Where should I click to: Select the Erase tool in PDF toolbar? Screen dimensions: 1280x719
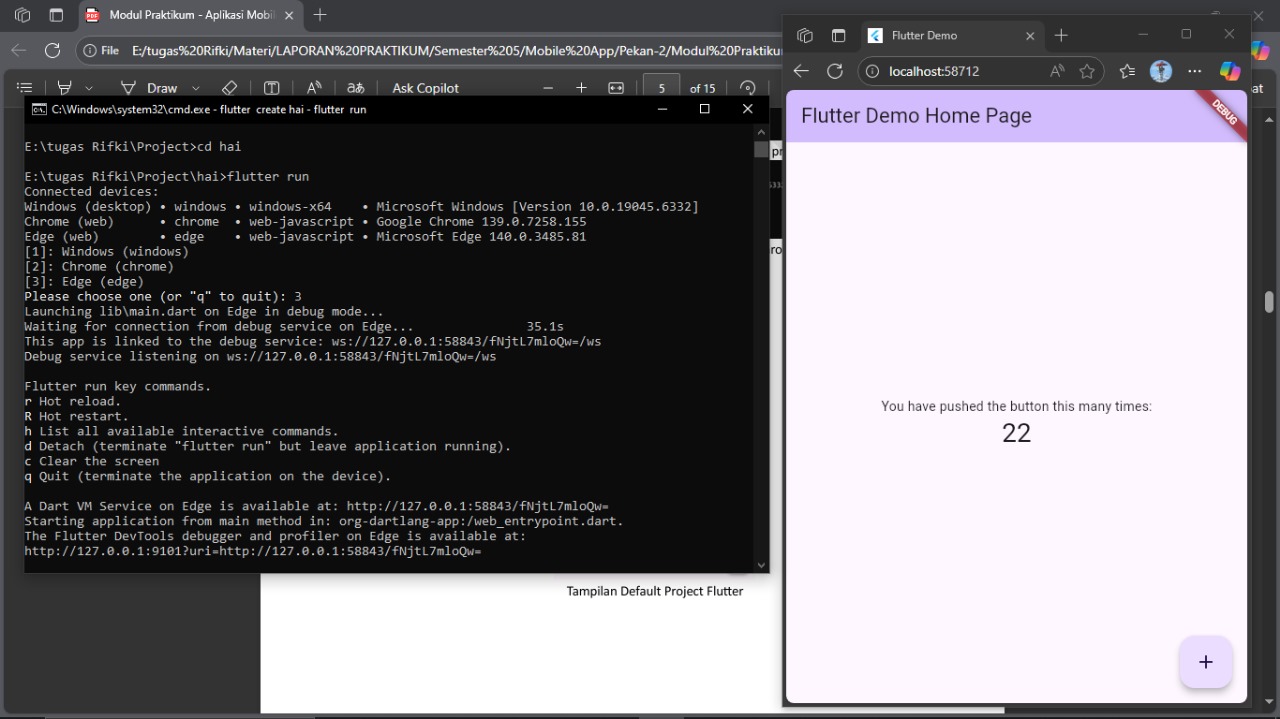229,88
